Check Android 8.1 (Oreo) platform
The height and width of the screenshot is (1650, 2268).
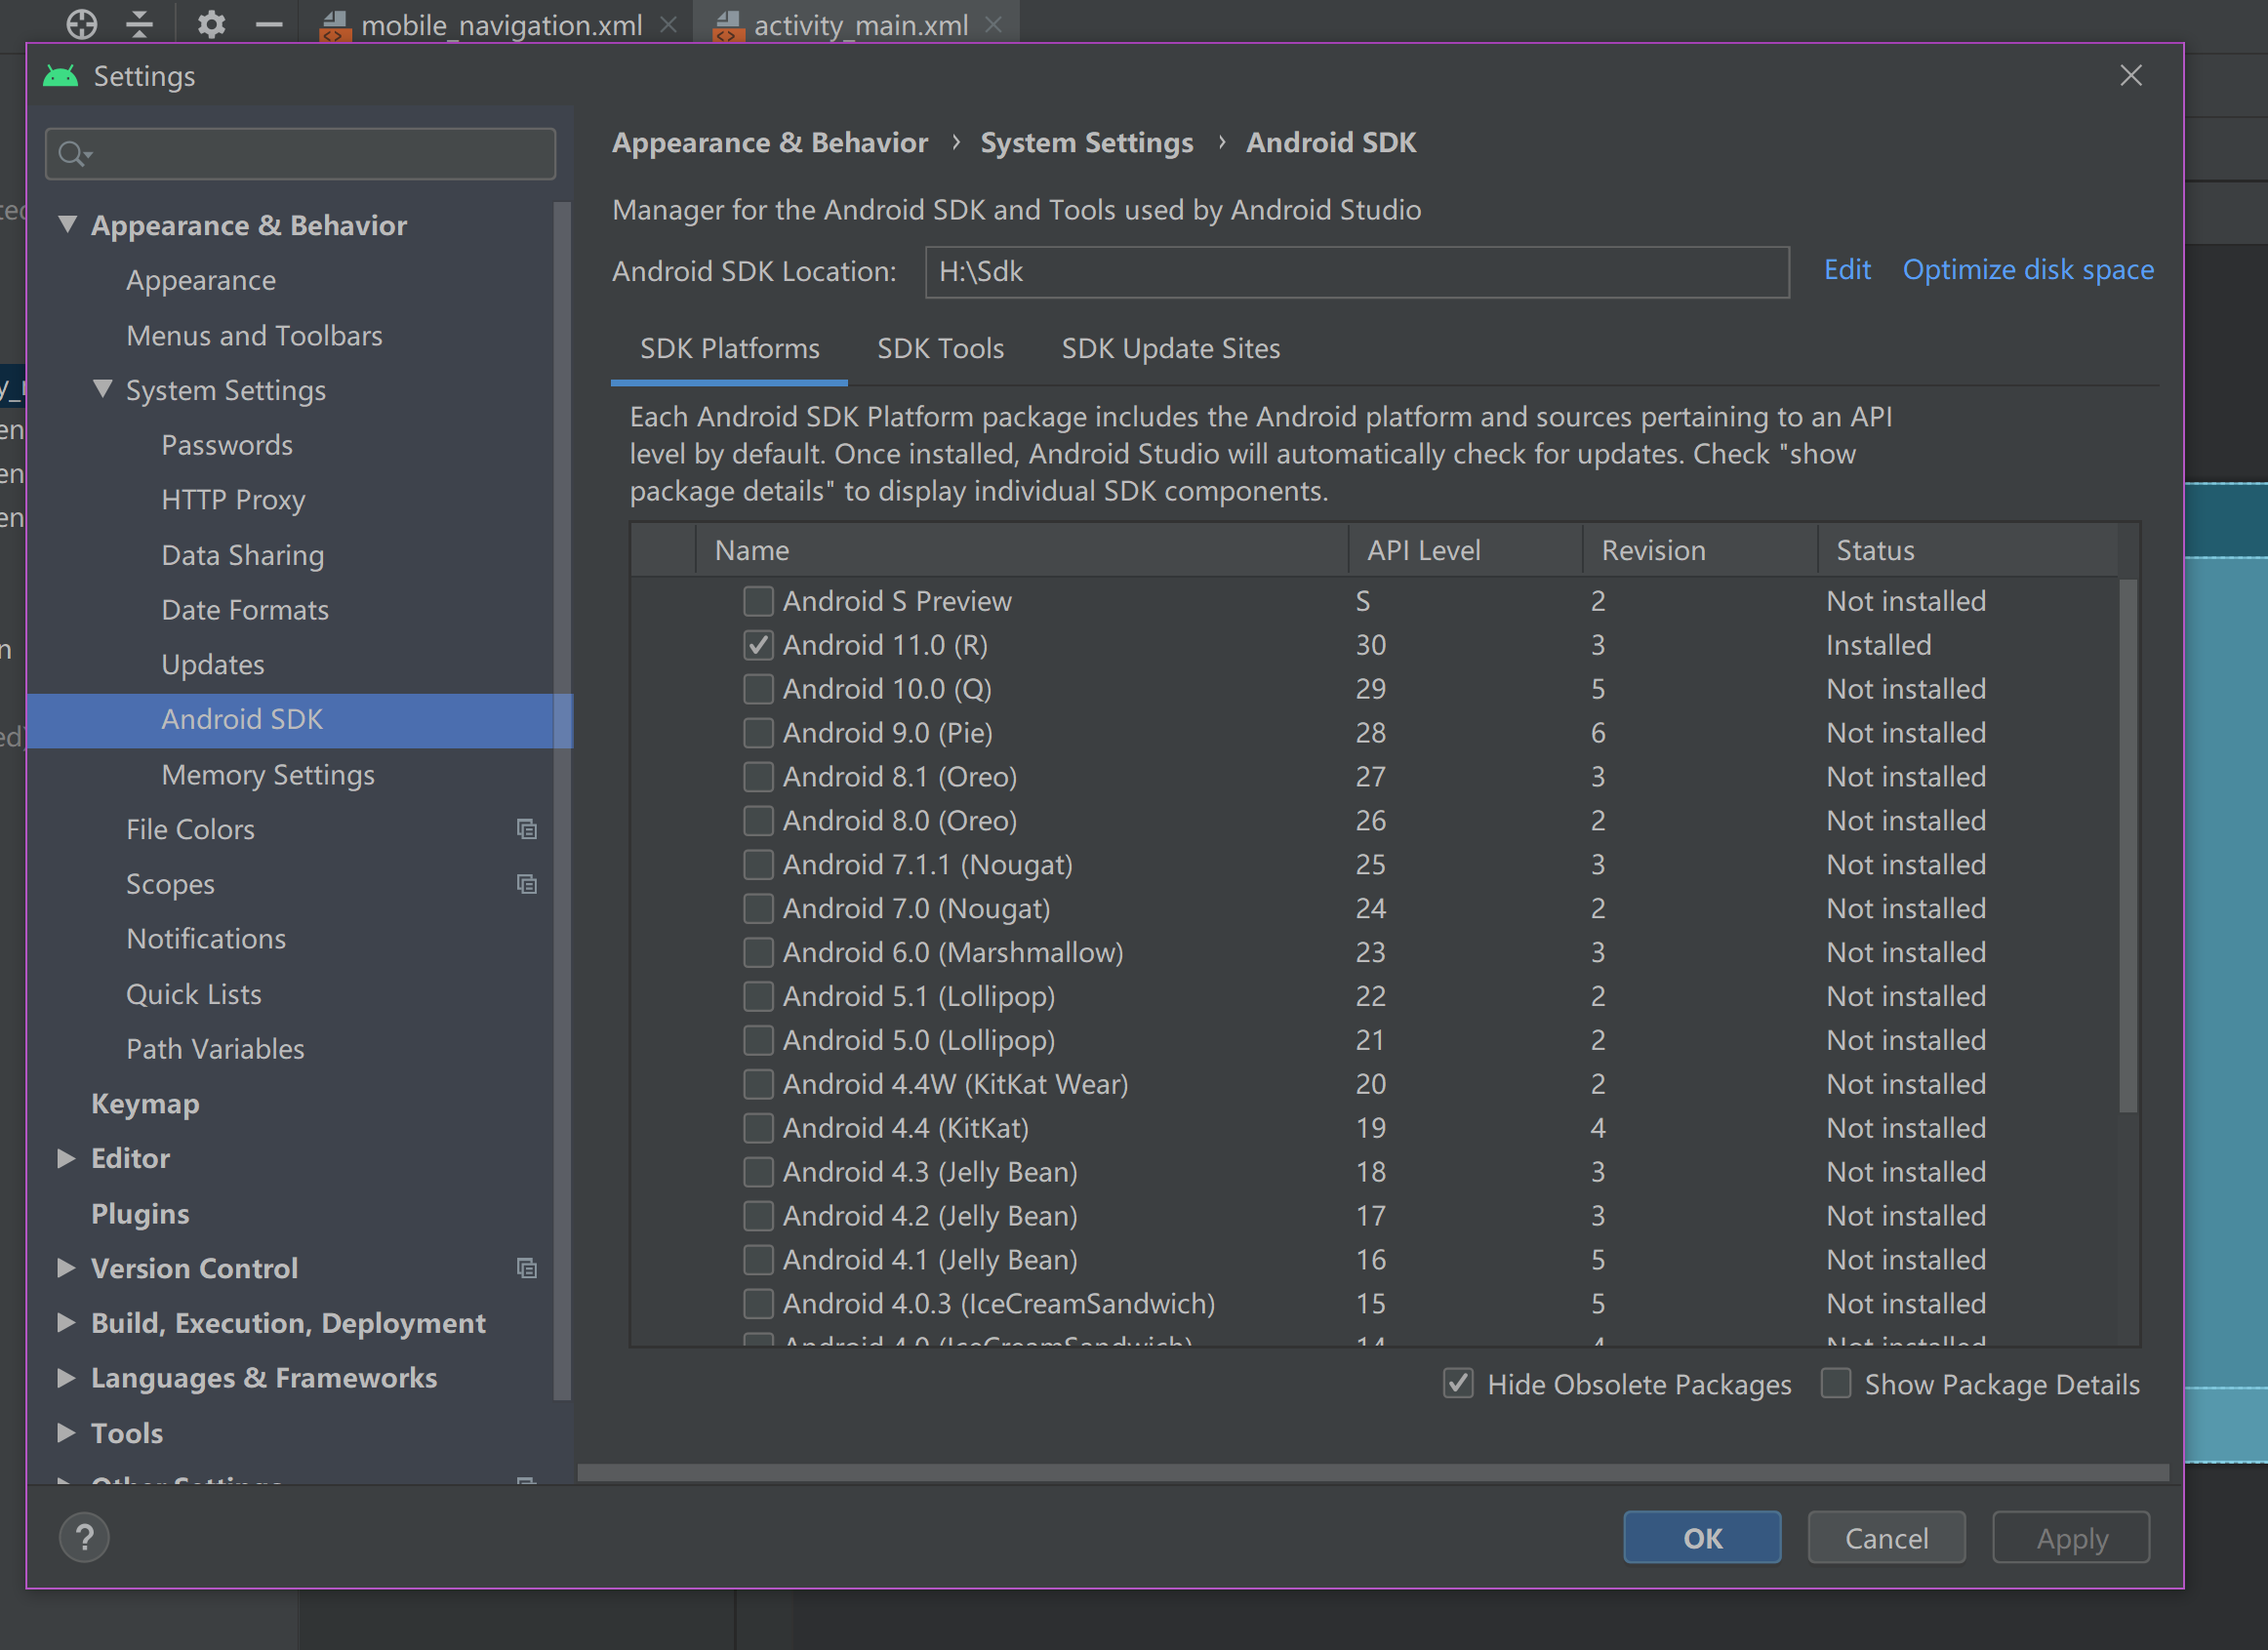[x=758, y=777]
